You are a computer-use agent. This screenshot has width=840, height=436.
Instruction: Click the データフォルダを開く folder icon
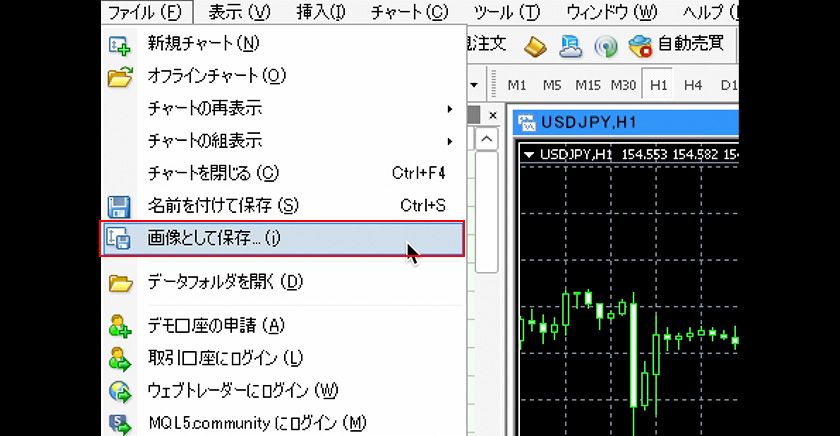coord(119,283)
